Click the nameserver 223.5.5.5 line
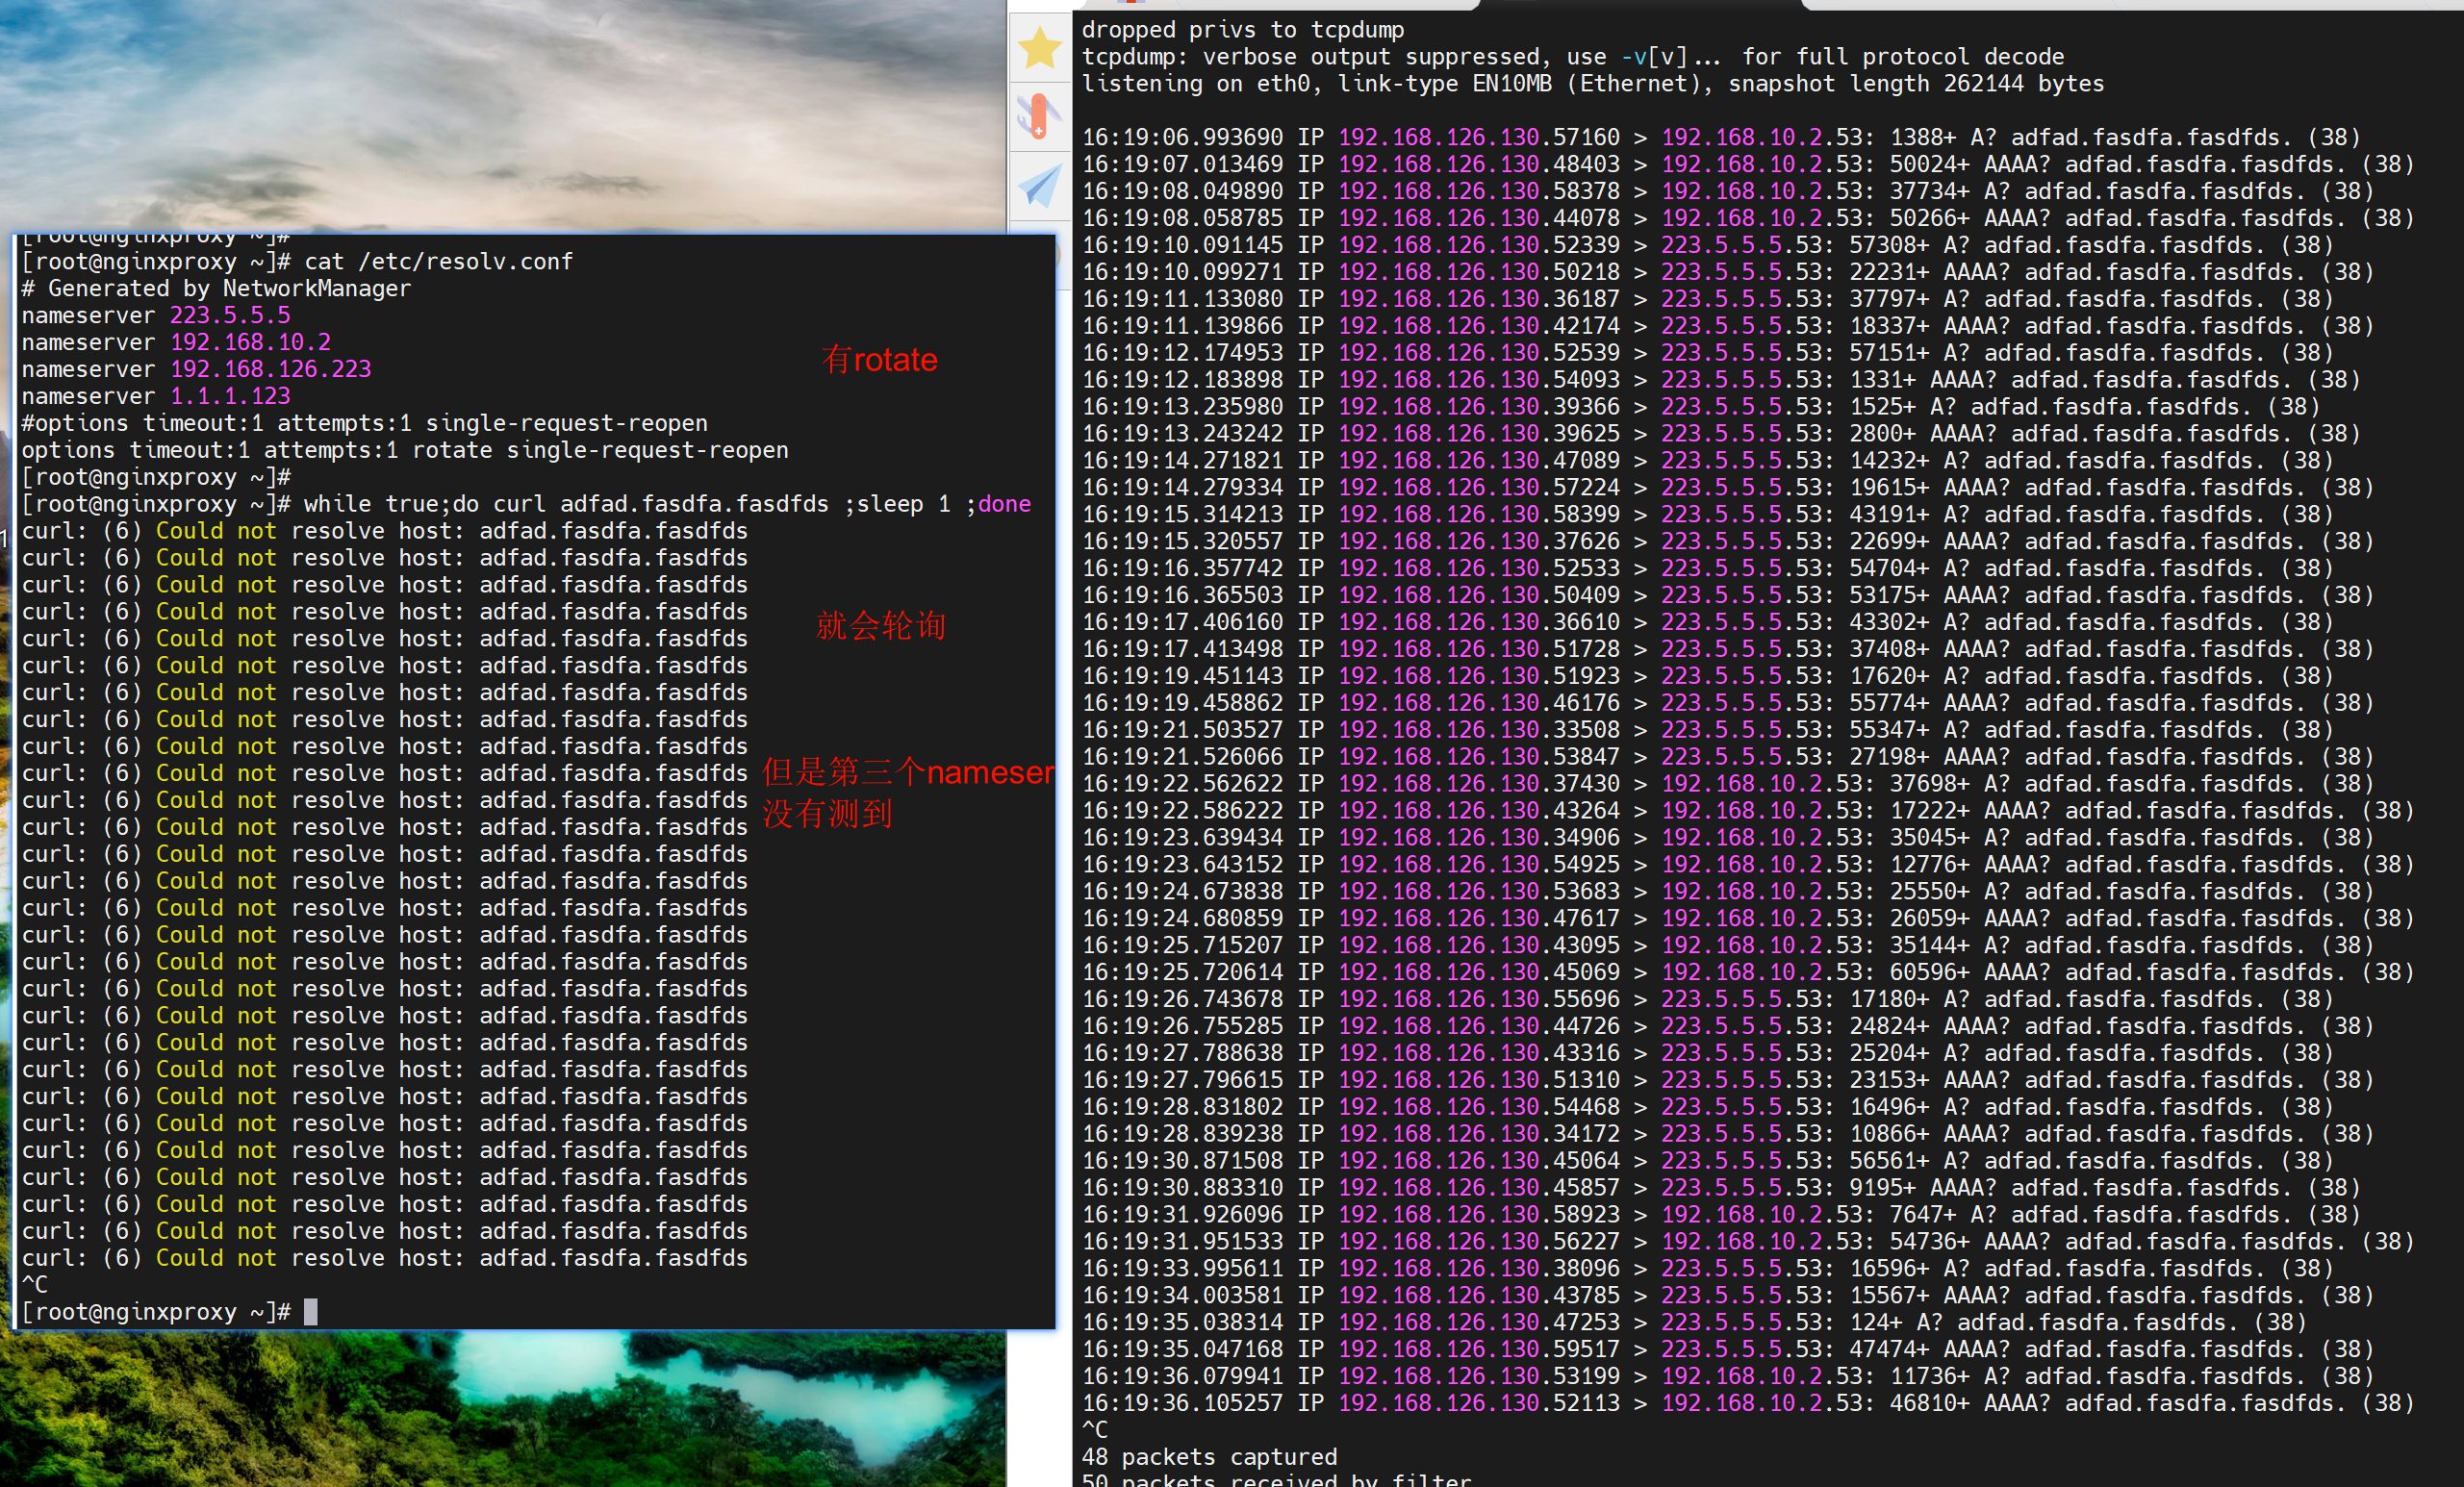This screenshot has width=2464, height=1487. (x=156, y=316)
